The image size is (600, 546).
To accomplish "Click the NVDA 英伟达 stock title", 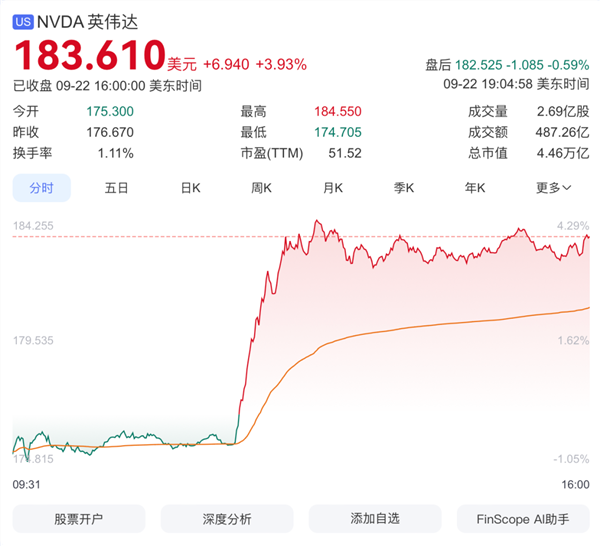I will point(87,22).
